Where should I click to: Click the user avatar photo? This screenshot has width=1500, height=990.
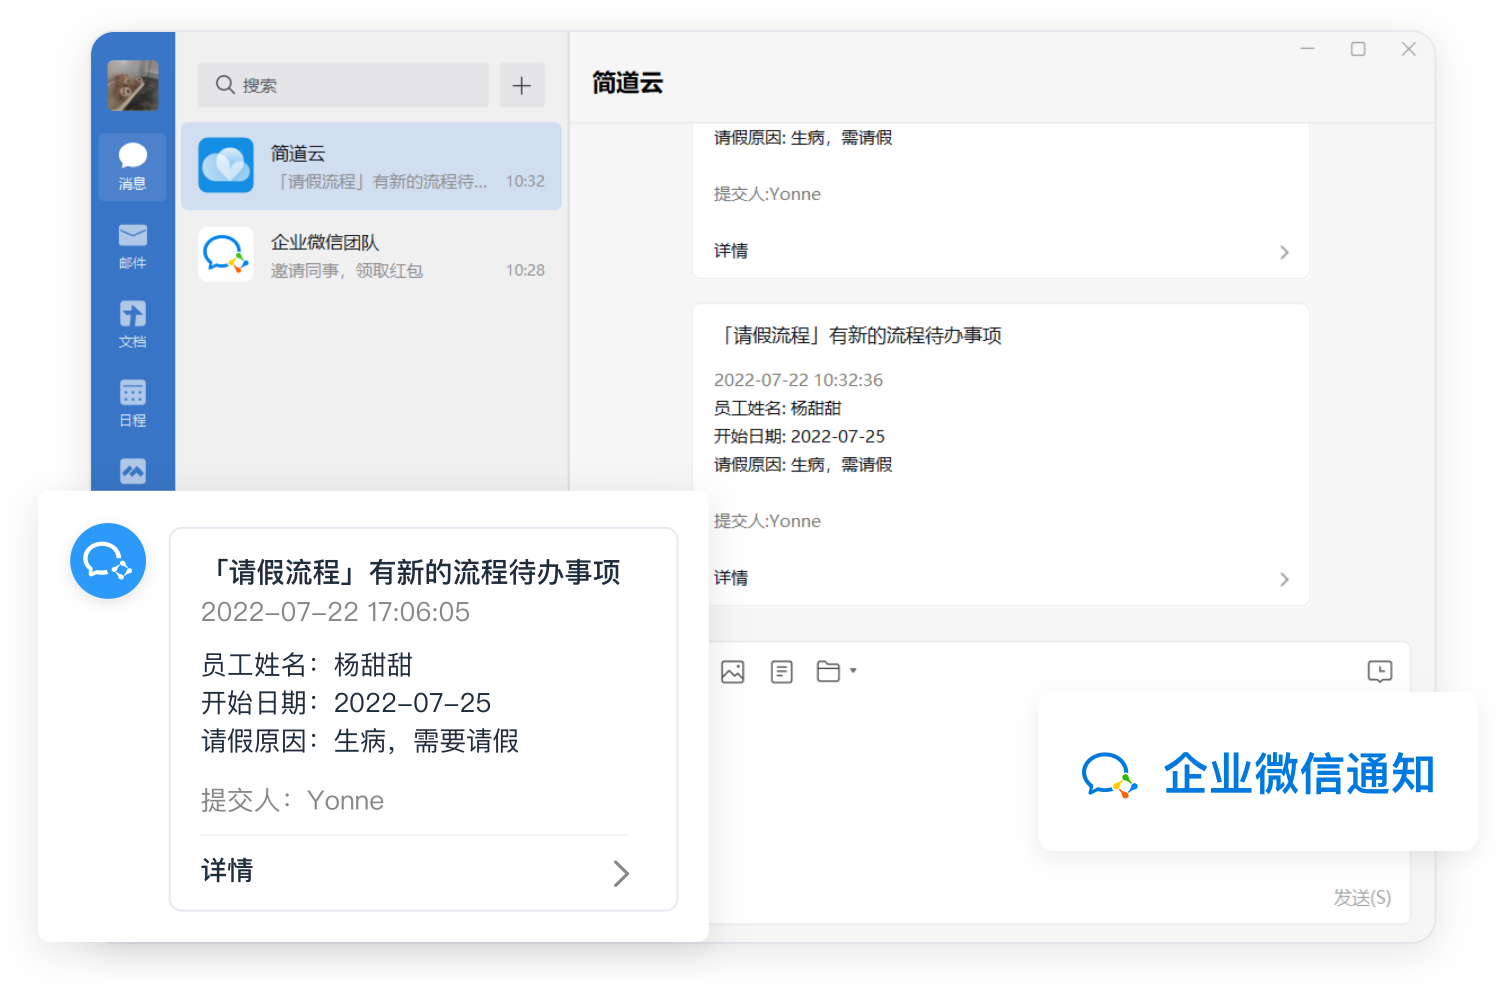click(133, 85)
